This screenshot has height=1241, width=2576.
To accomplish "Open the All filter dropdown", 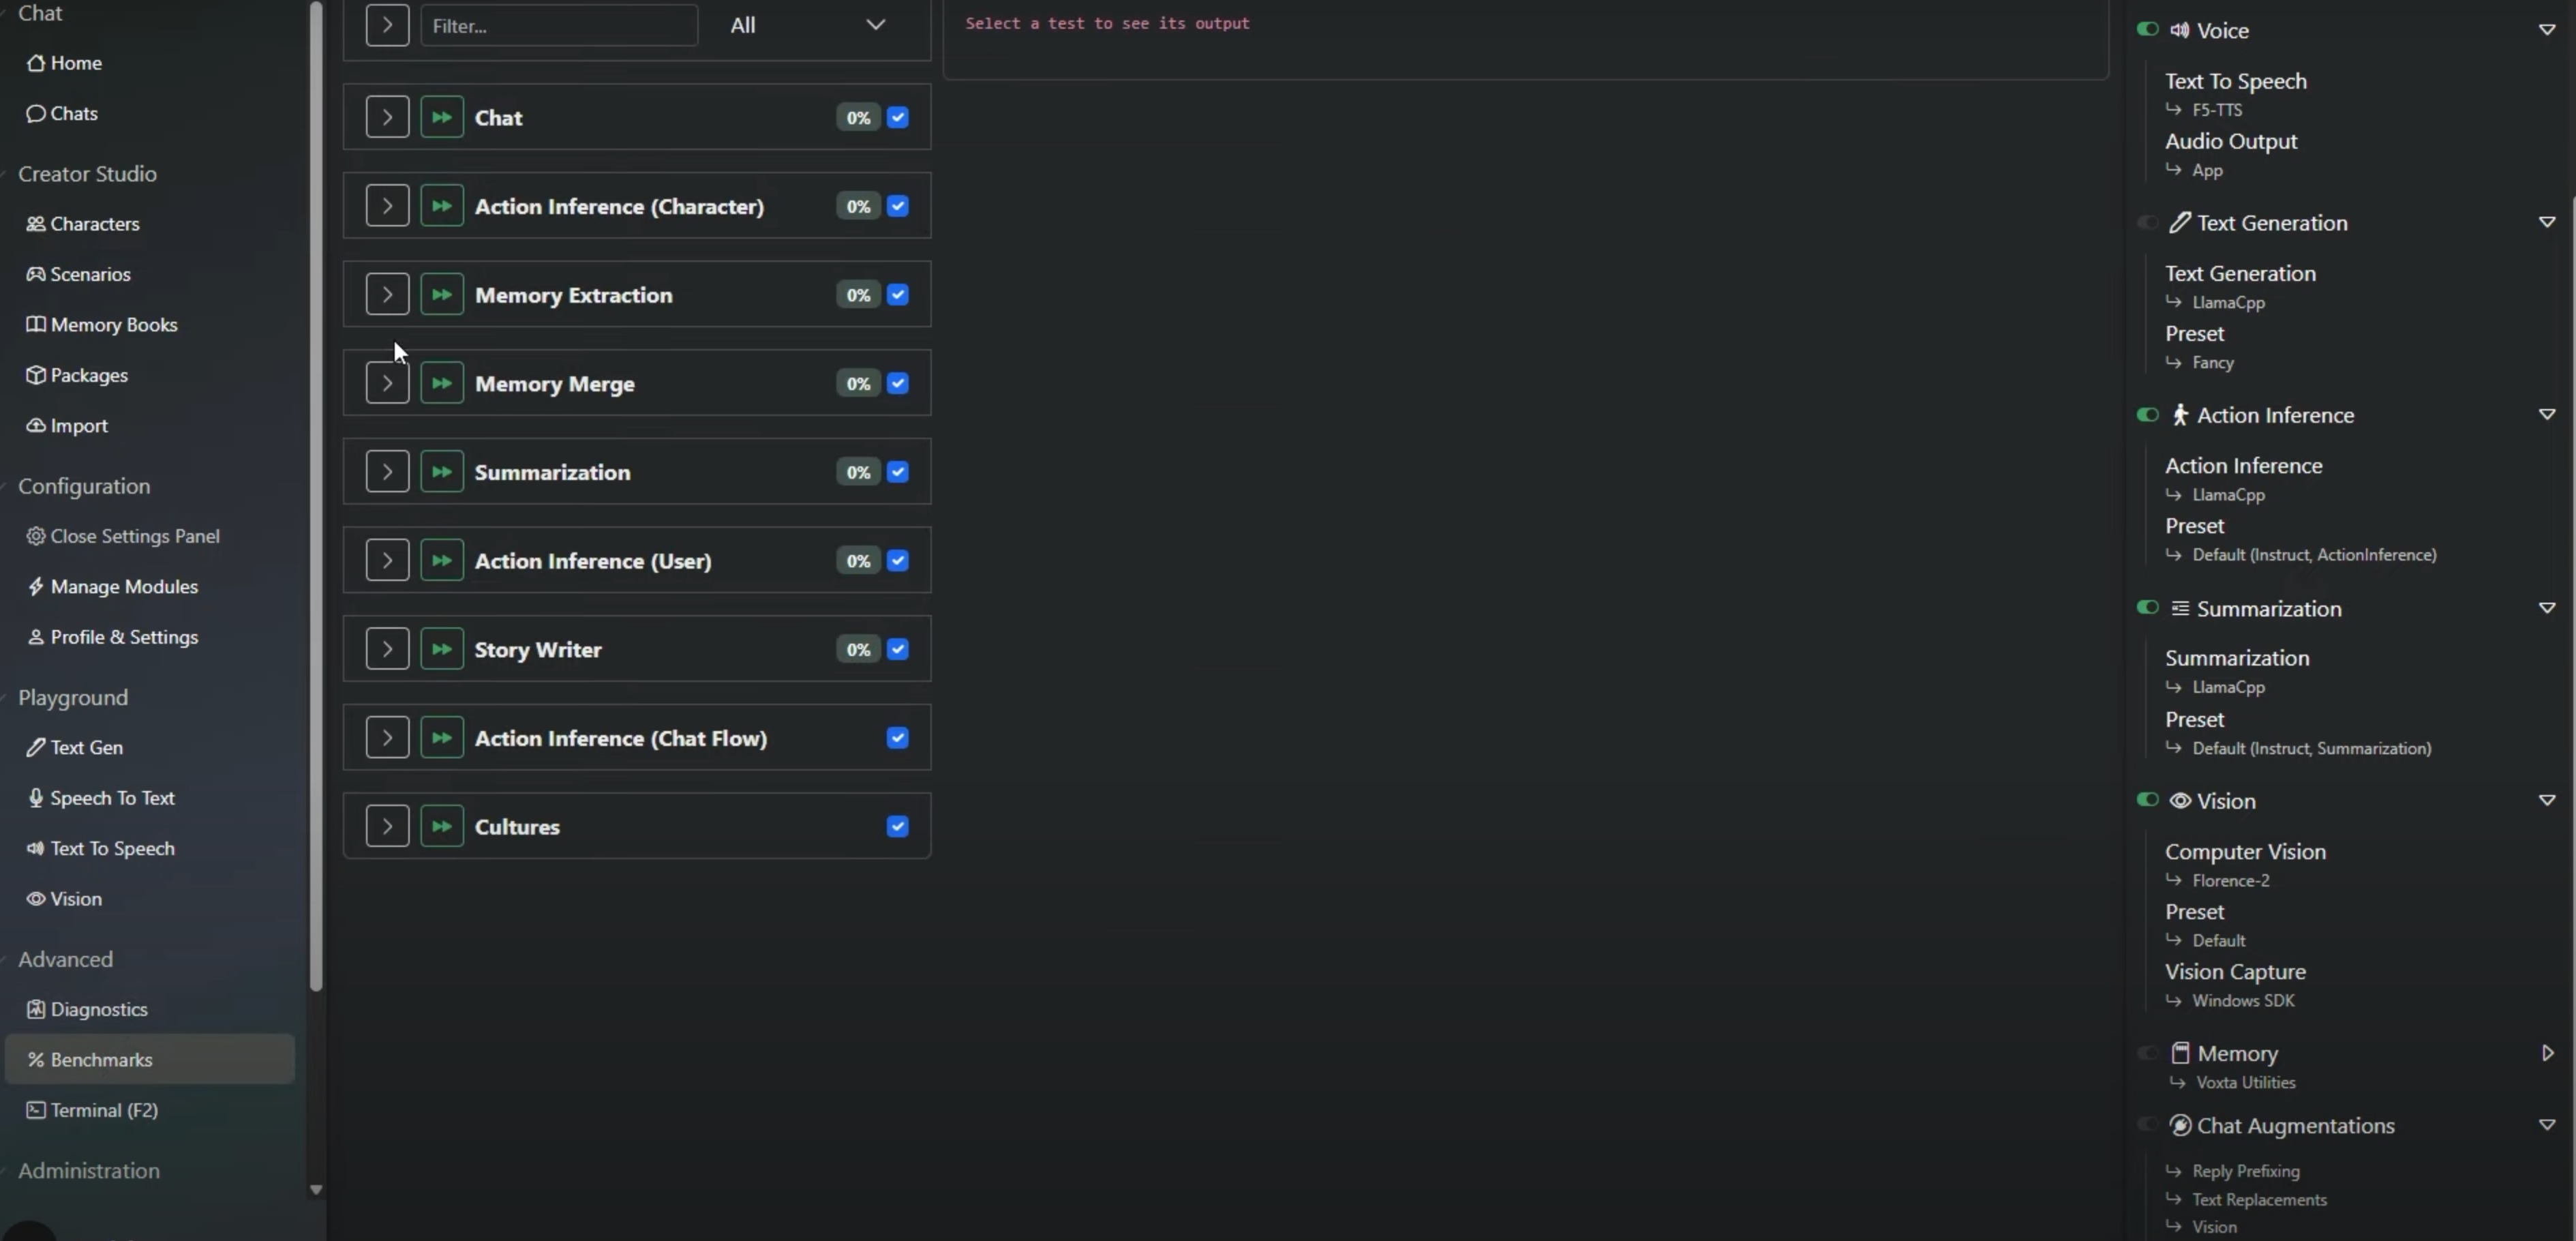I will click(x=807, y=25).
